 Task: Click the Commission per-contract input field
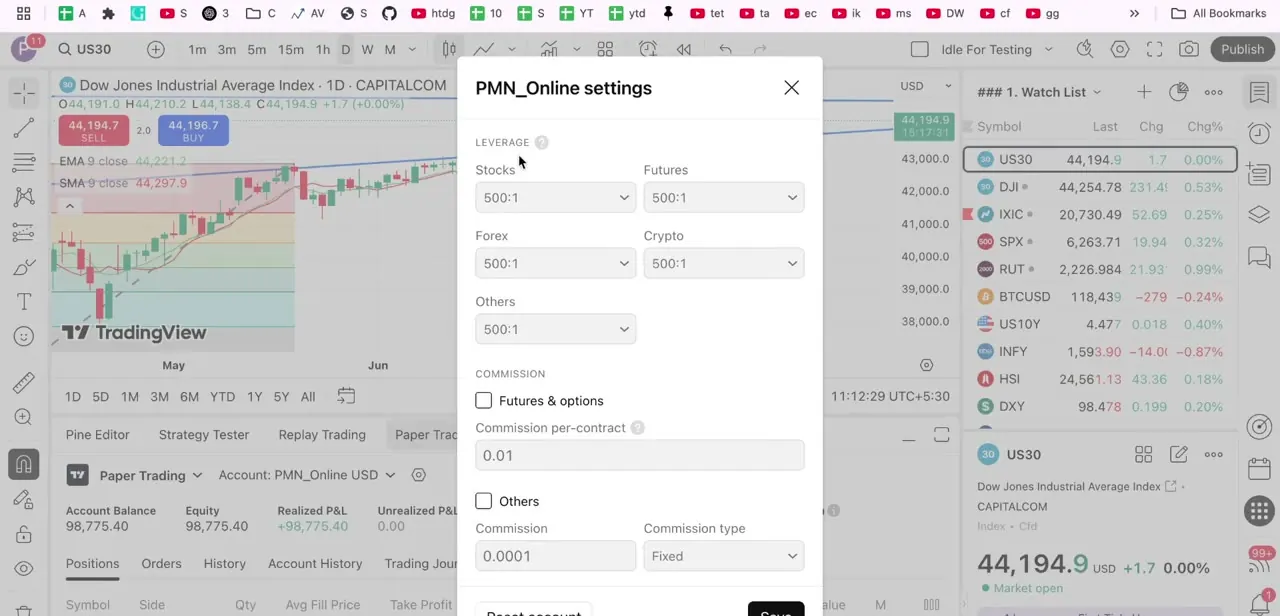tap(640, 455)
